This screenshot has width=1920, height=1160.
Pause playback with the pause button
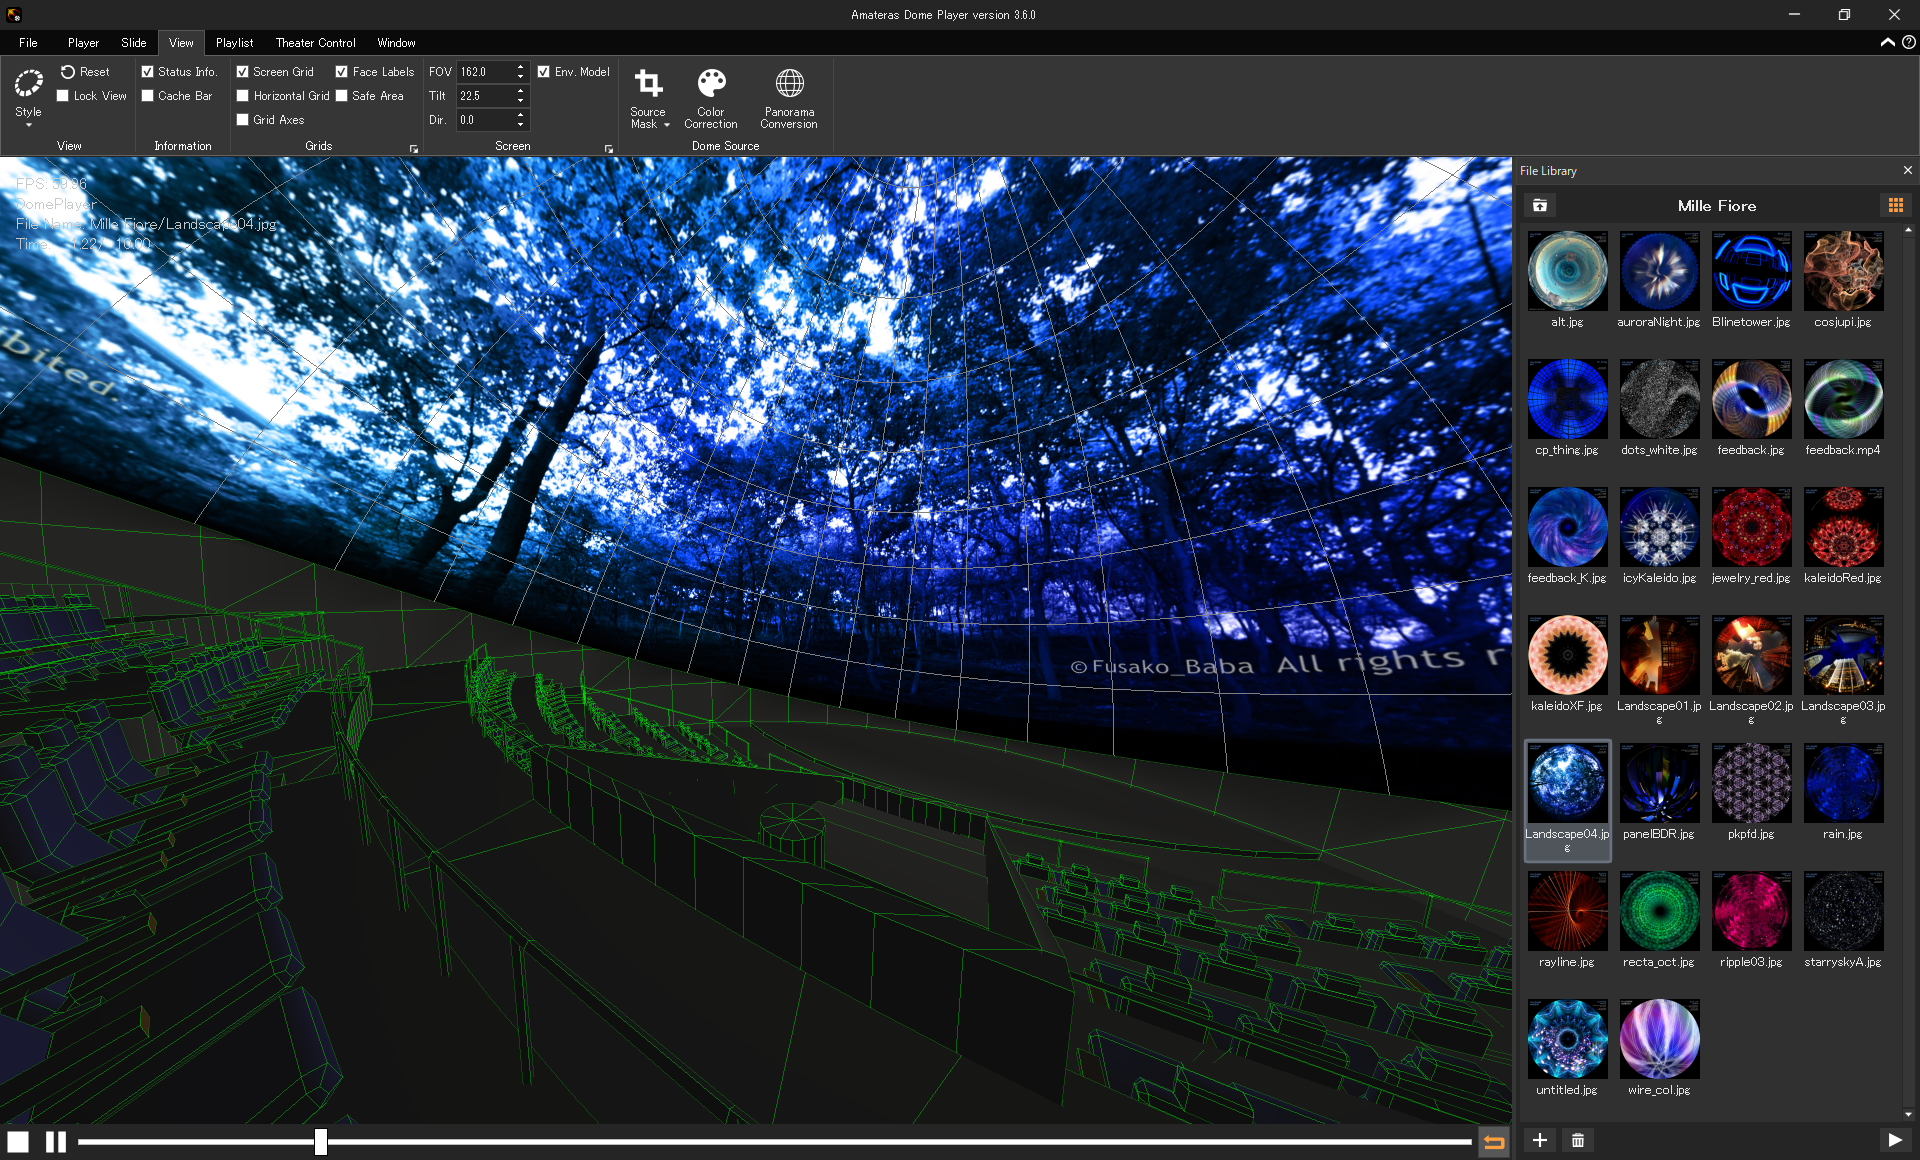(56, 1141)
